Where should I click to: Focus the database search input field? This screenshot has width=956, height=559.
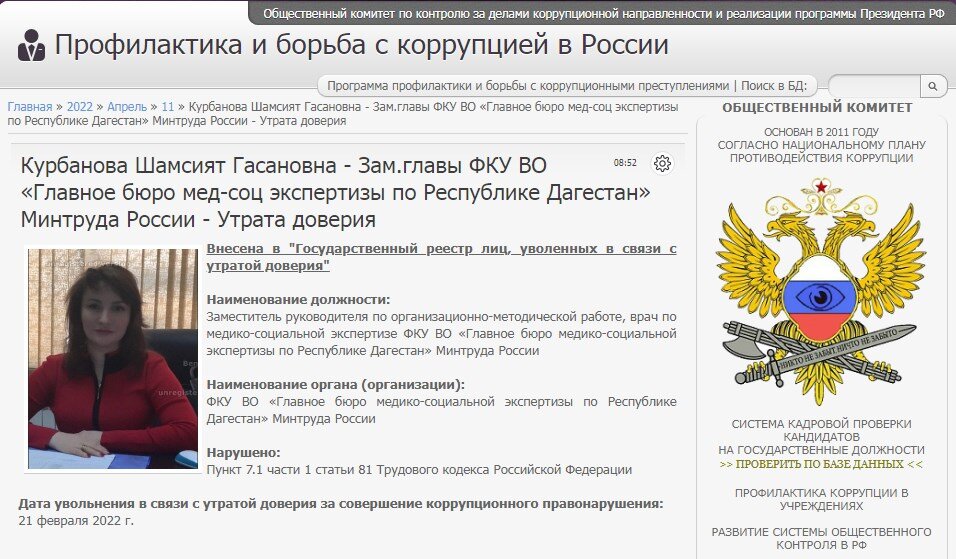pos(874,87)
